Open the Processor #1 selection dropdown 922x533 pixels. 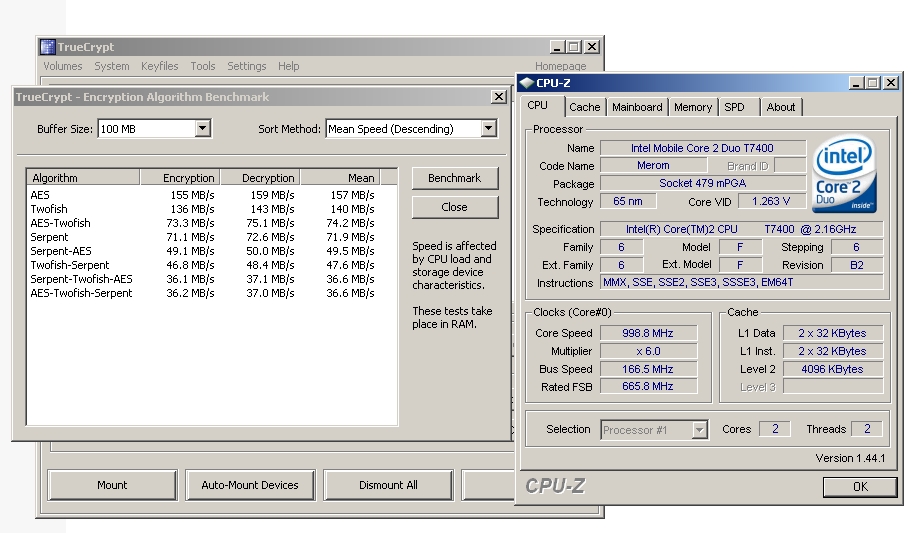pyautogui.click(x=699, y=430)
